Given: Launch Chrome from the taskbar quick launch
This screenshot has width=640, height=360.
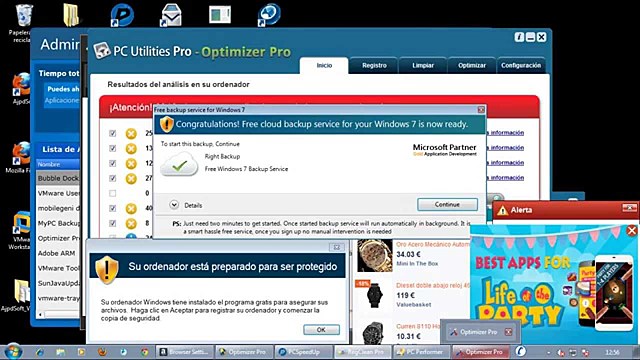Looking at the screenshot, I should click(144, 351).
